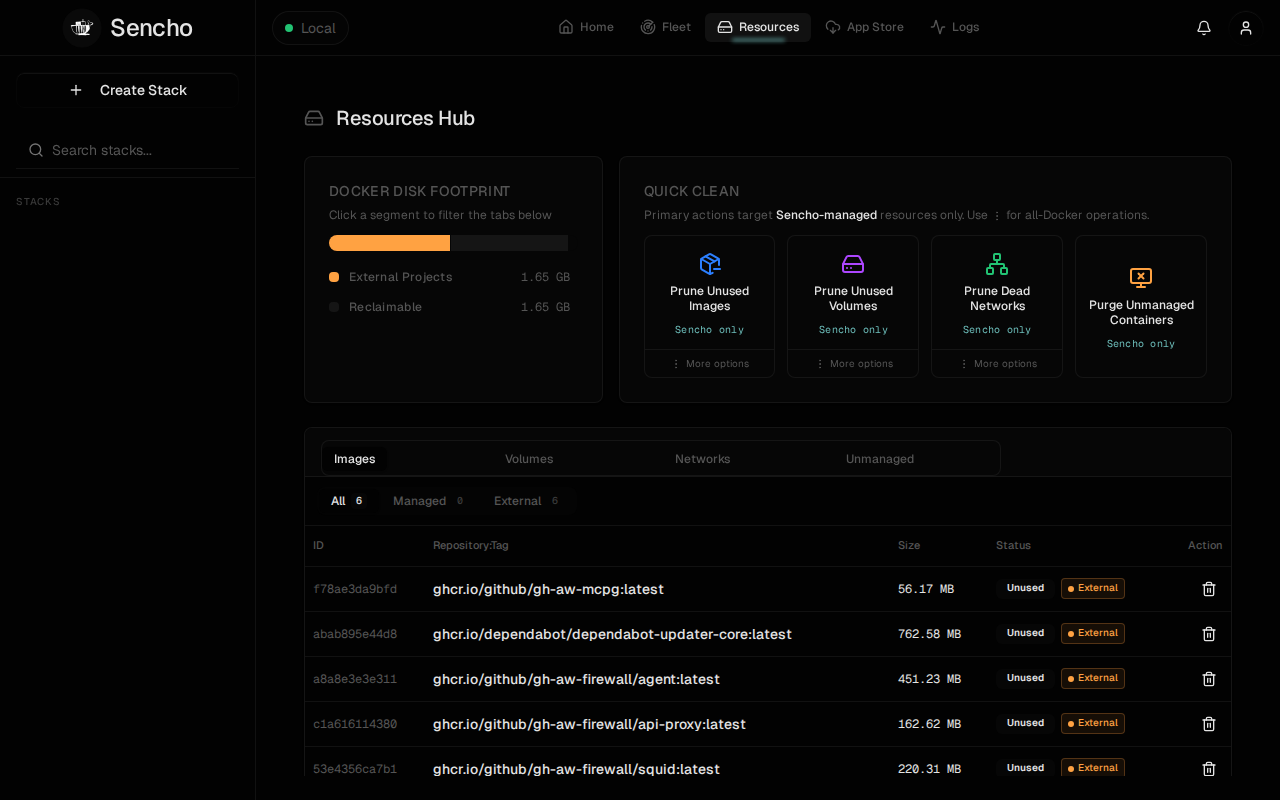Click the Reclaimable legend swatch

334,307
